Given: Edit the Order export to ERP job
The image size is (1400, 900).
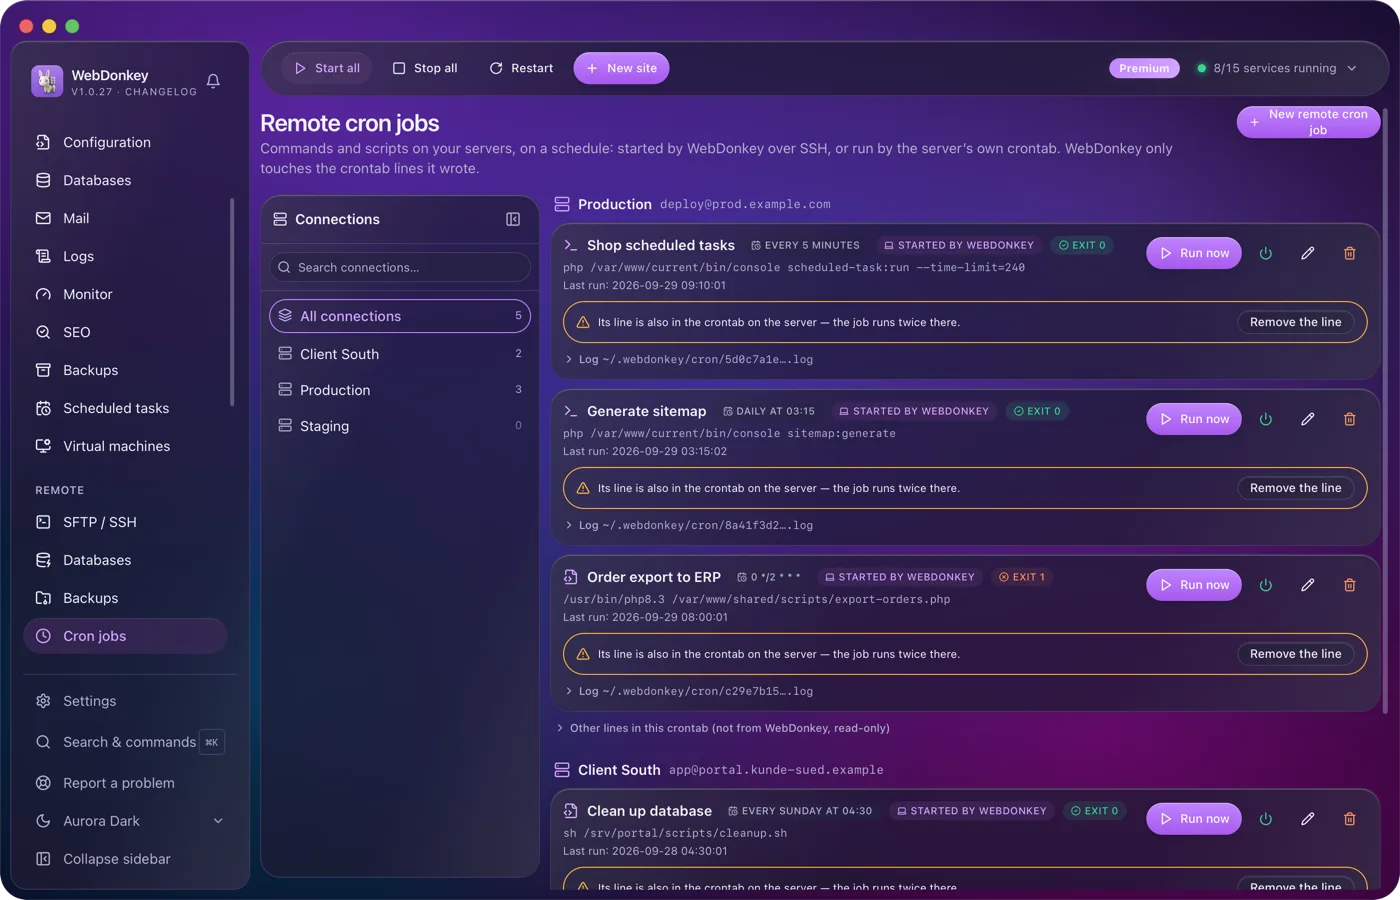Looking at the screenshot, I should tap(1307, 585).
